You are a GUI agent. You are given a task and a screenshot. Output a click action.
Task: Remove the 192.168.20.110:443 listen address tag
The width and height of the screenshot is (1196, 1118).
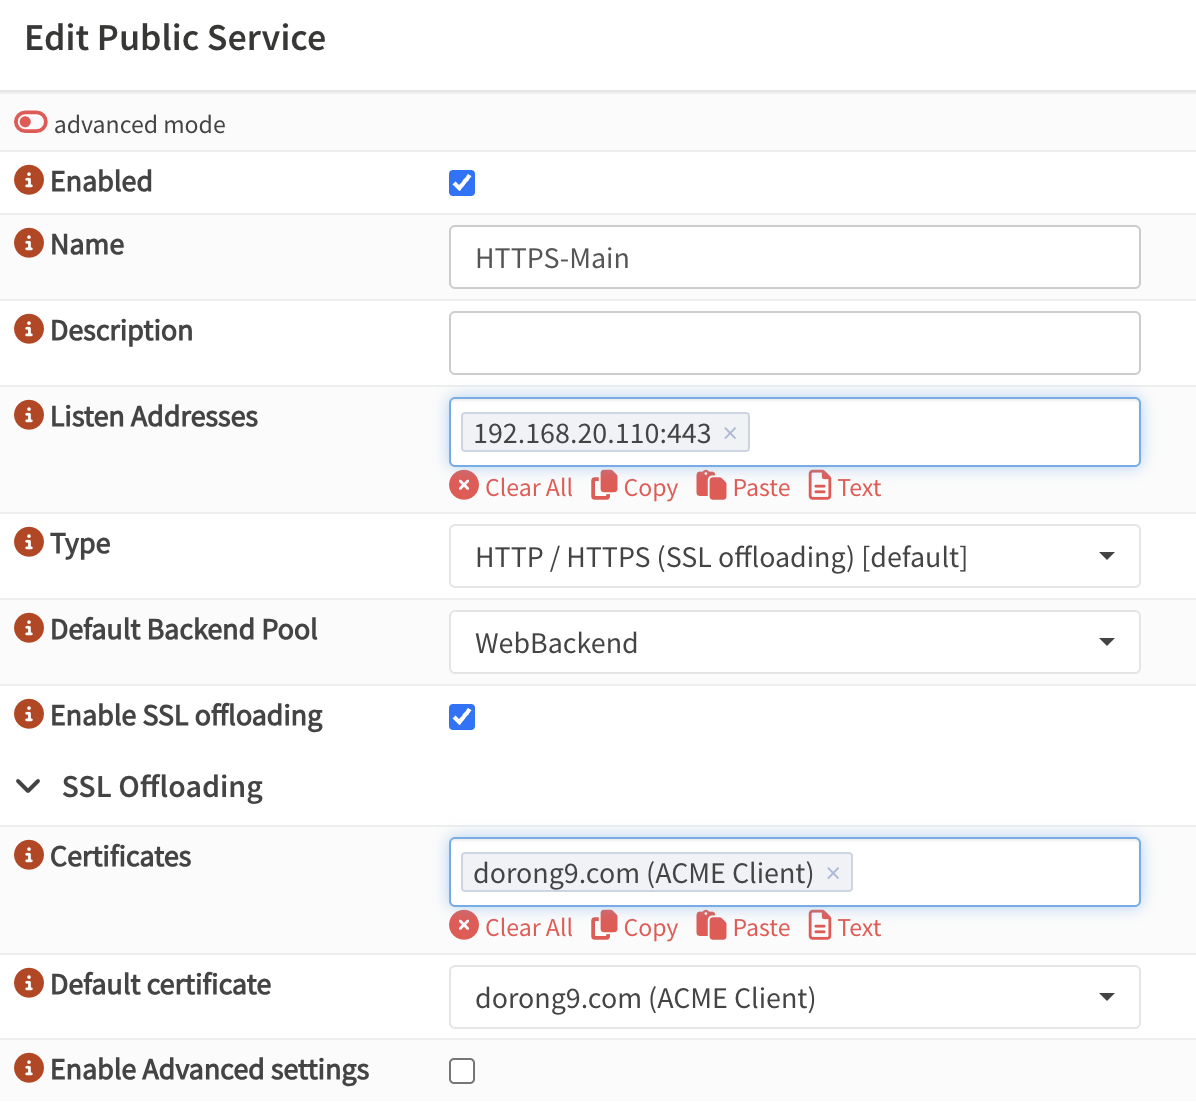(730, 433)
